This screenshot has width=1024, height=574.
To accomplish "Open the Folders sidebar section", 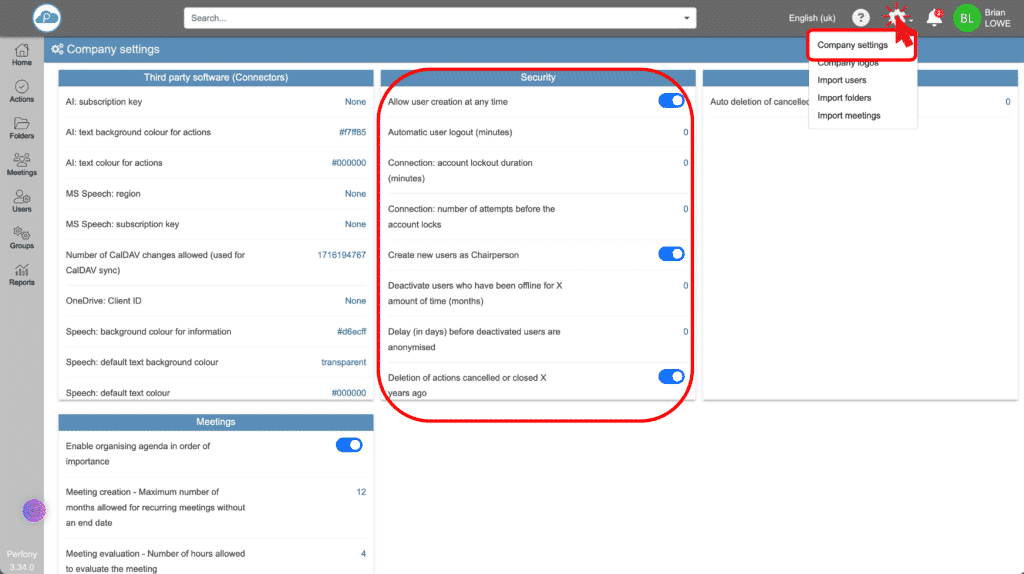I will (x=22, y=127).
